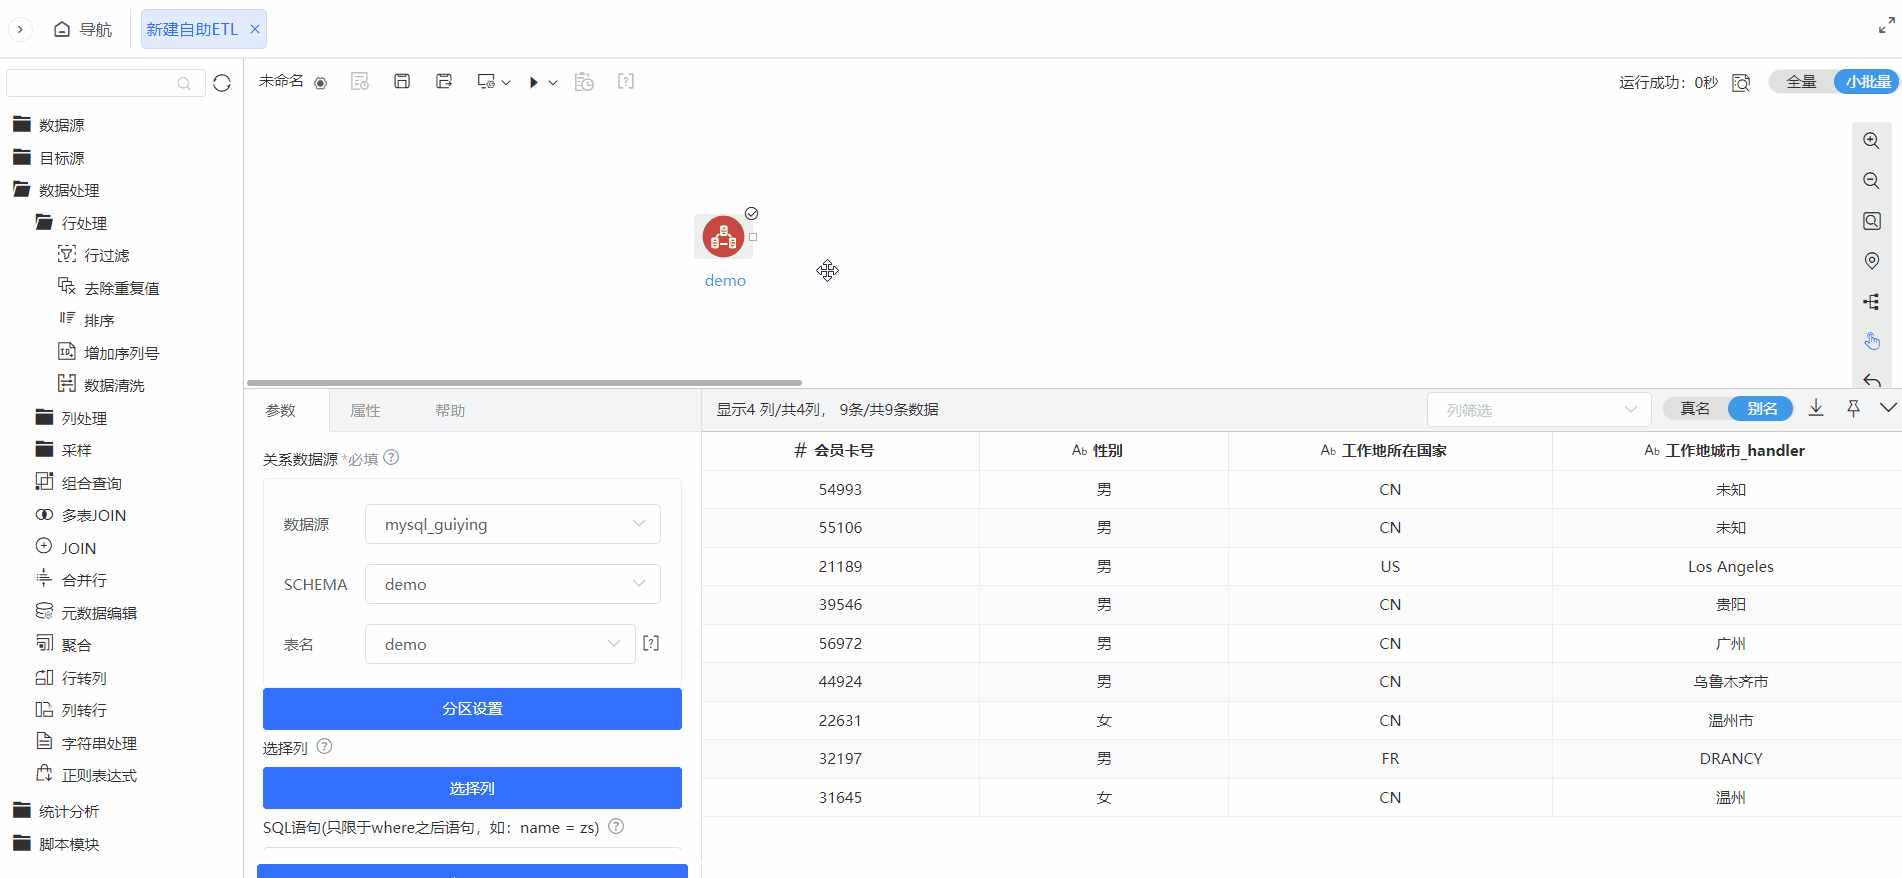Click the output port of demo node
The image size is (1902, 878).
(753, 237)
